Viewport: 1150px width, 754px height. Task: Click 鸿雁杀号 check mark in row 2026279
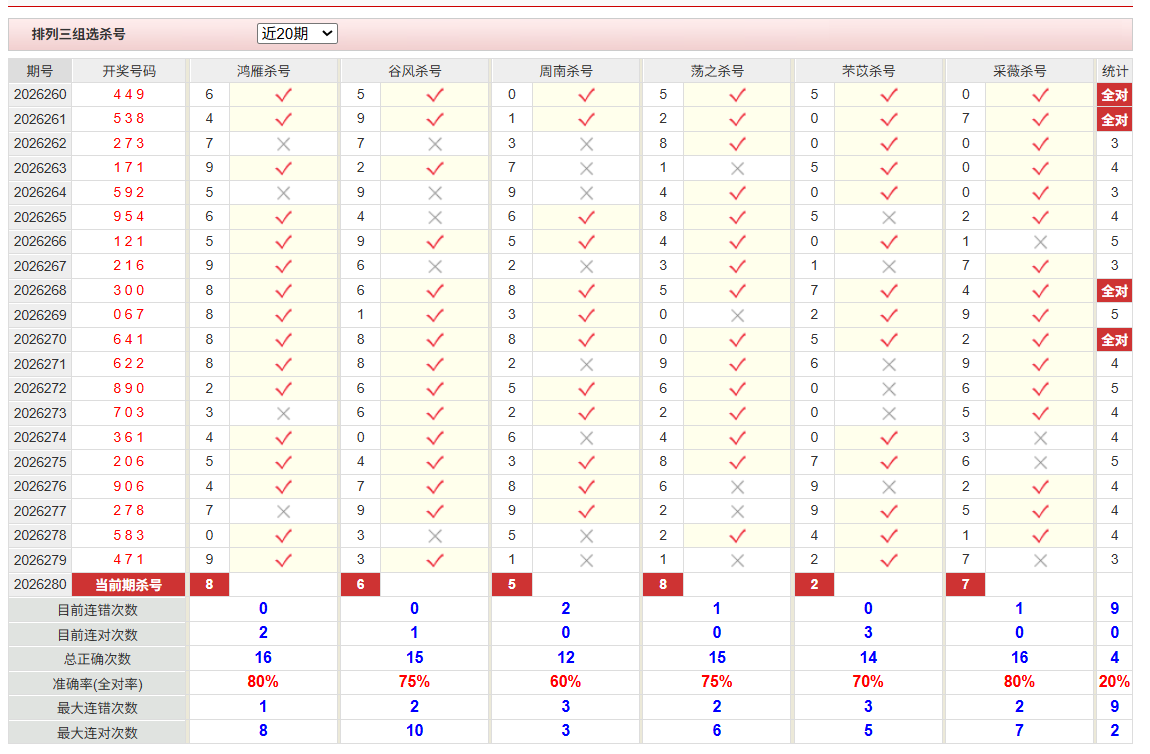(284, 560)
